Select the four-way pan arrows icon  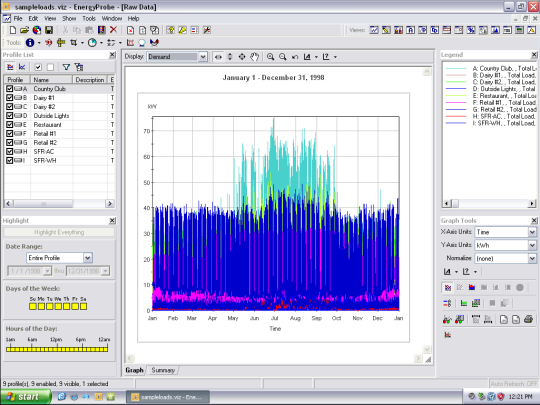tap(242, 57)
